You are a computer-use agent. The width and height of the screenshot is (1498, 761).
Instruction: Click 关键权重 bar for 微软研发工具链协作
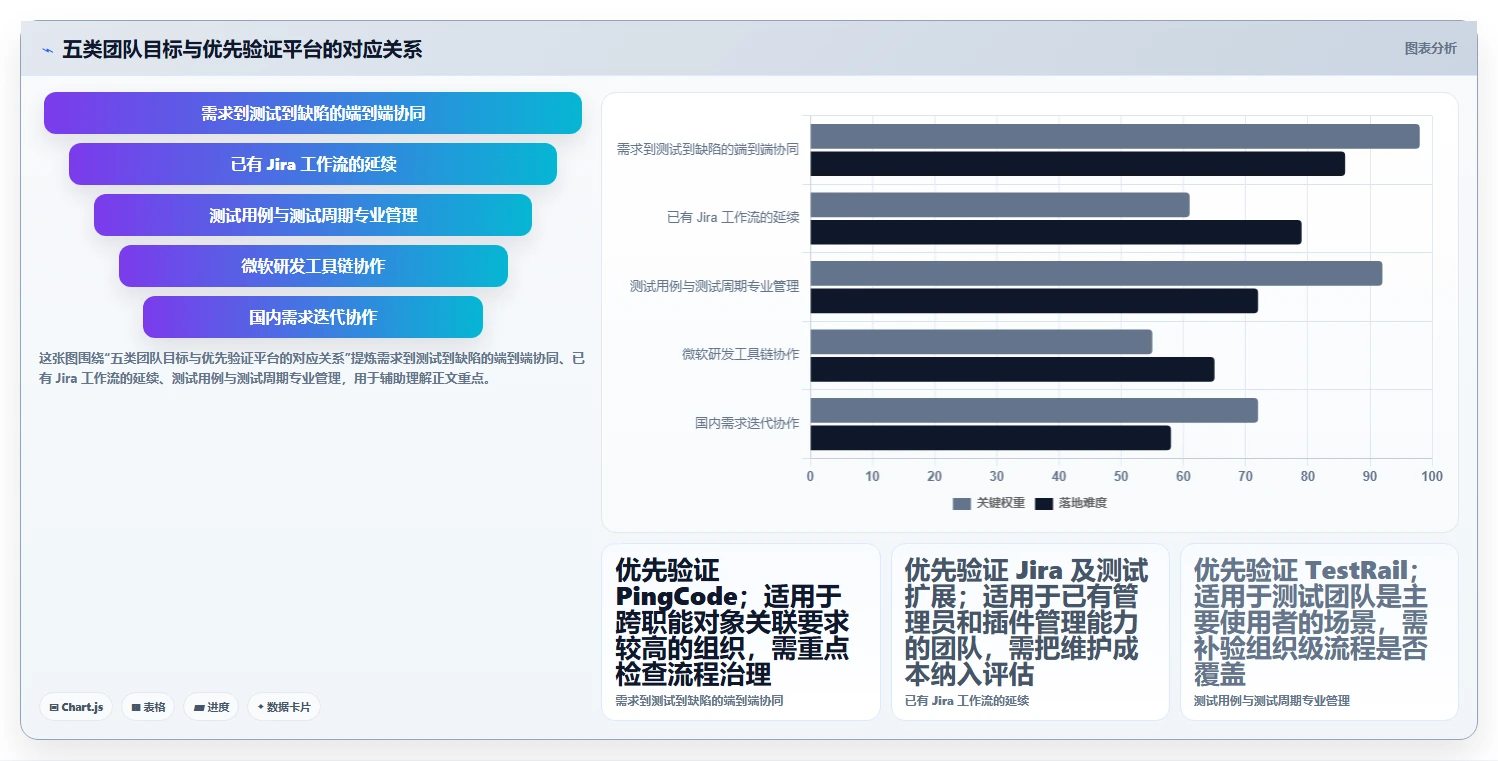(981, 342)
